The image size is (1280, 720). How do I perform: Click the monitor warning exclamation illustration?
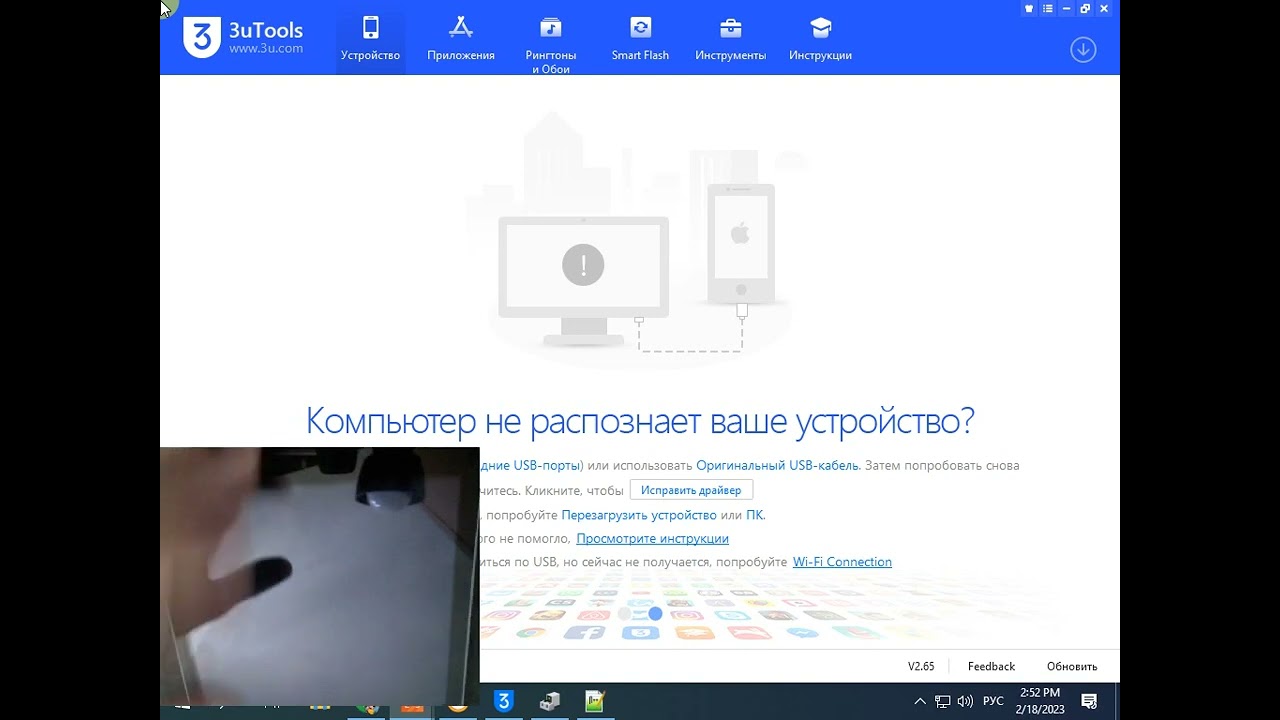click(583, 266)
